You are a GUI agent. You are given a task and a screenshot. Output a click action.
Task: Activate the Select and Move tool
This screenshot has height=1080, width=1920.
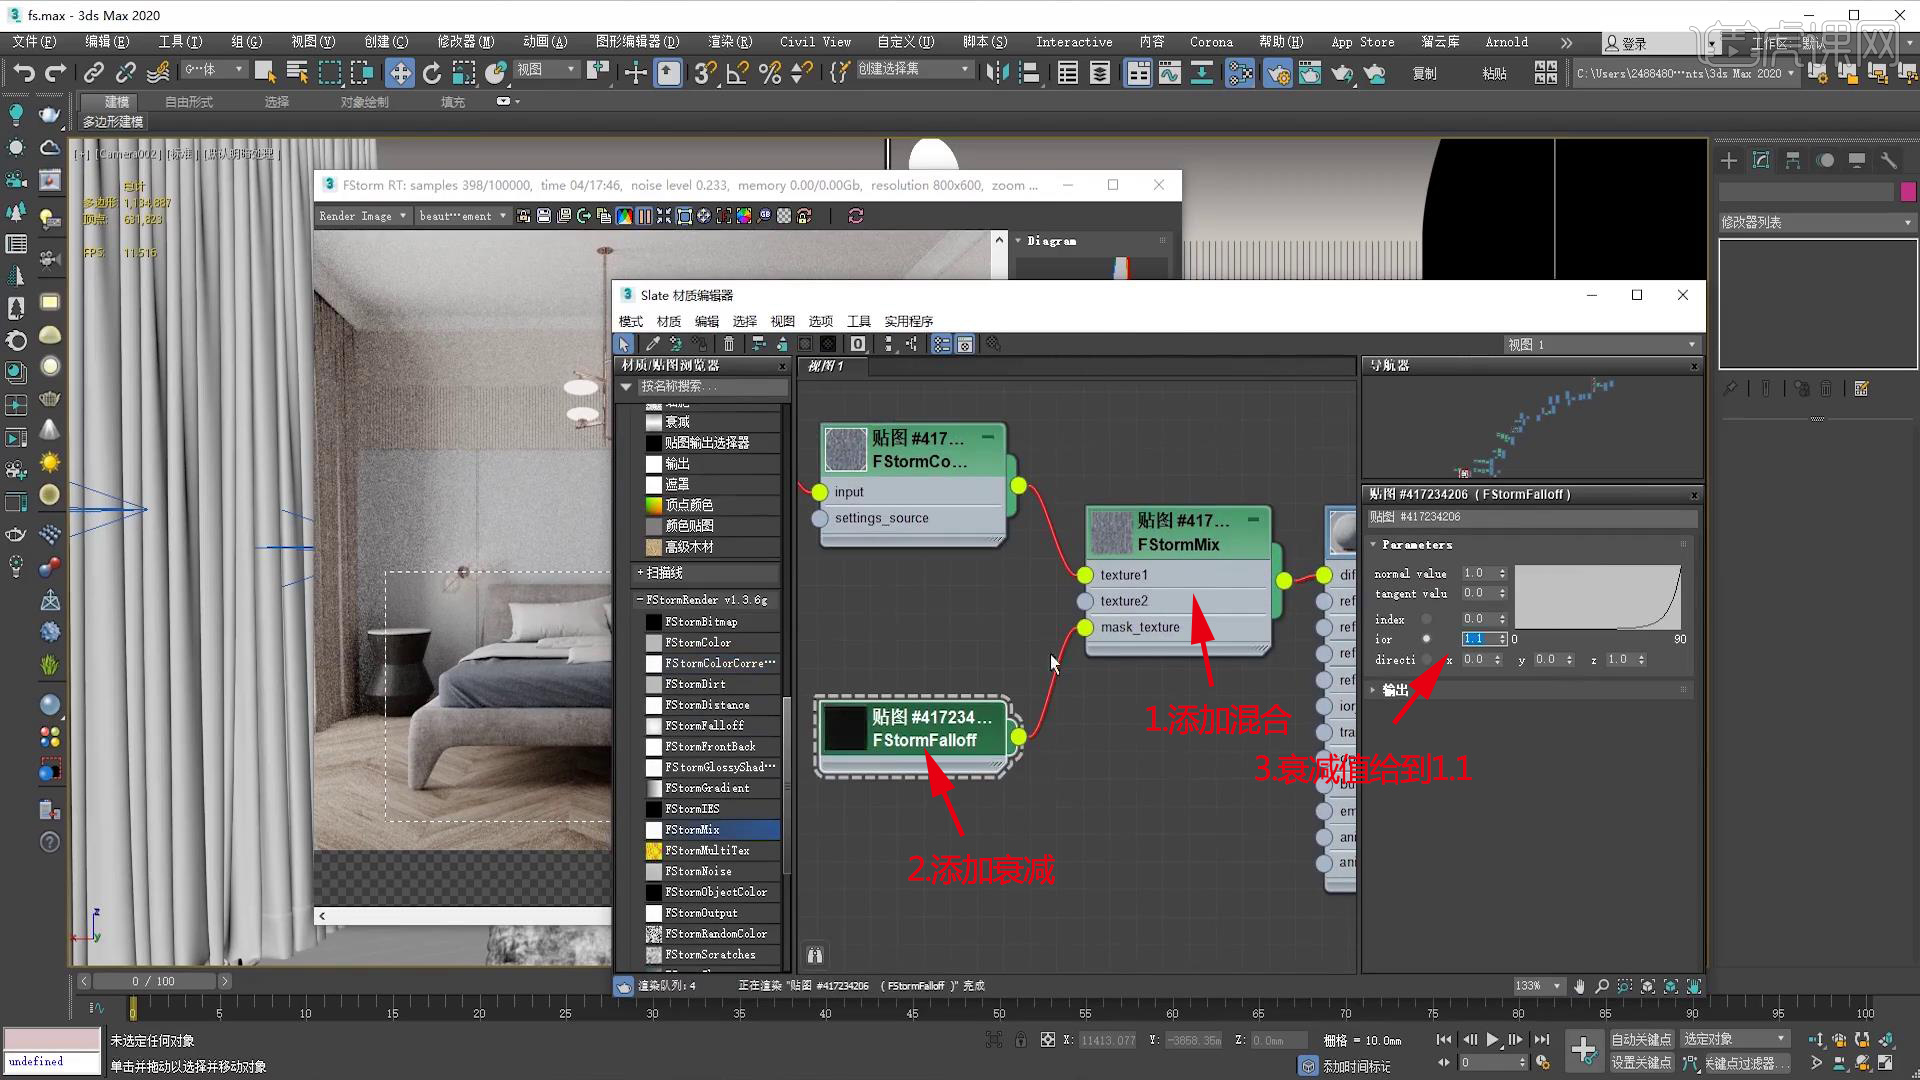click(x=400, y=72)
